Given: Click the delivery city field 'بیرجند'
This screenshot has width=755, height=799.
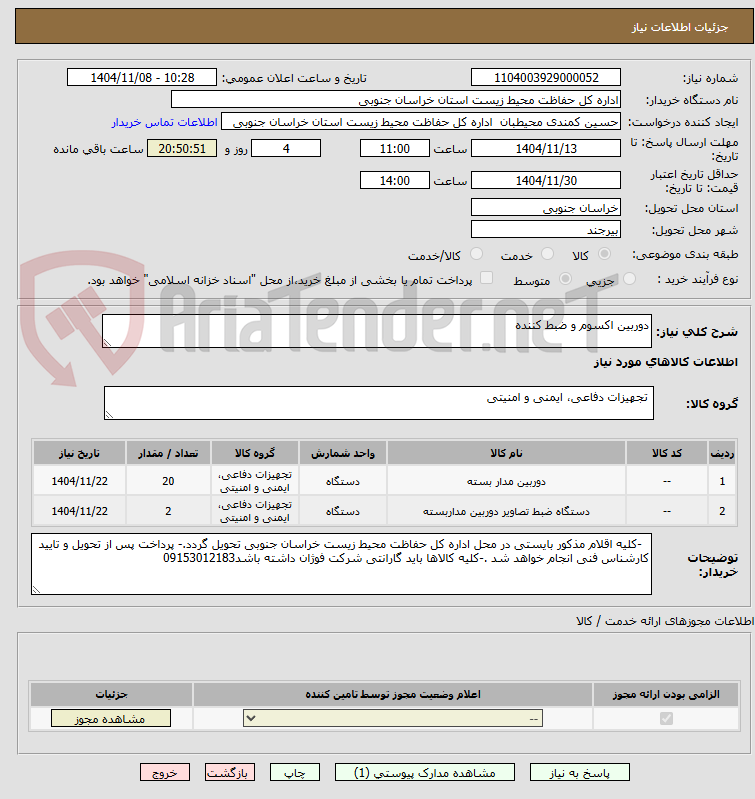Looking at the screenshot, I should coord(546,229).
